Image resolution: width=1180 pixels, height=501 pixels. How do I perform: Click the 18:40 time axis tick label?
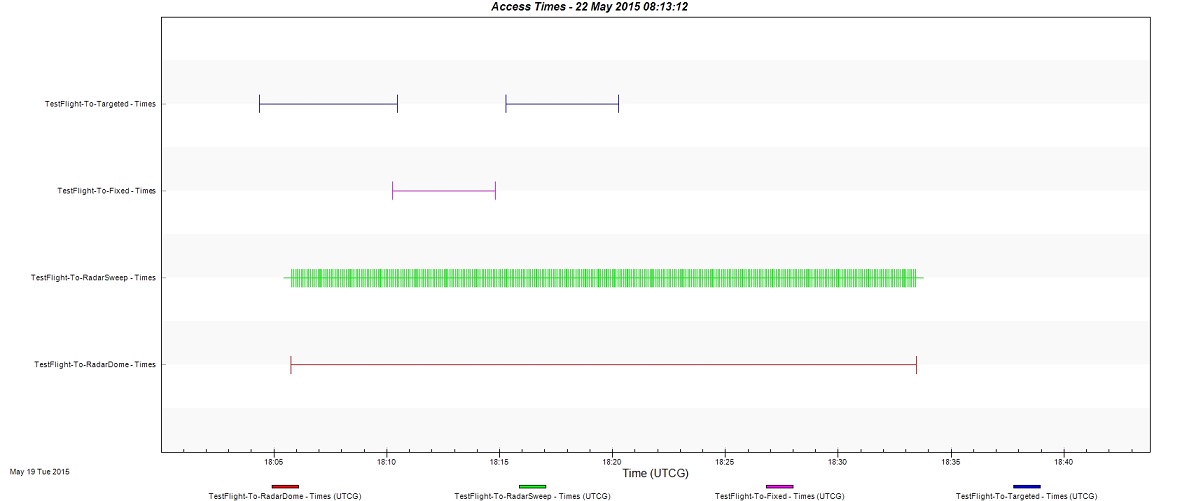pyautogui.click(x=1064, y=462)
